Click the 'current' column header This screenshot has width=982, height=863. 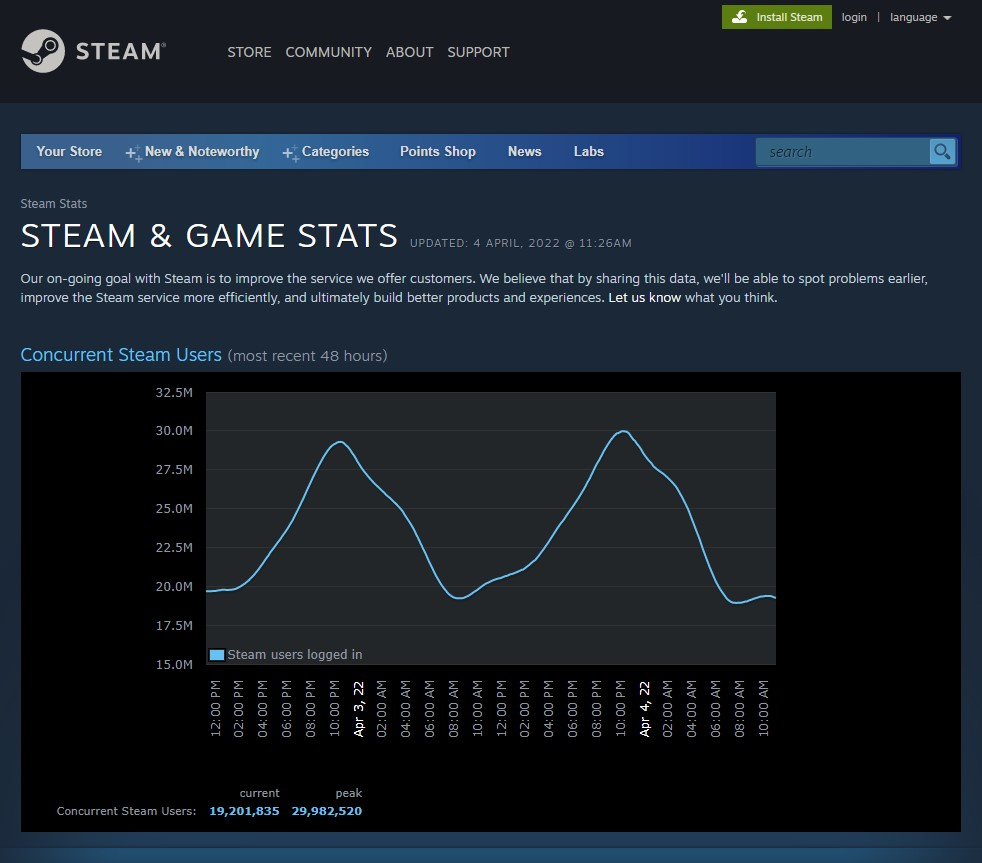tap(259, 793)
